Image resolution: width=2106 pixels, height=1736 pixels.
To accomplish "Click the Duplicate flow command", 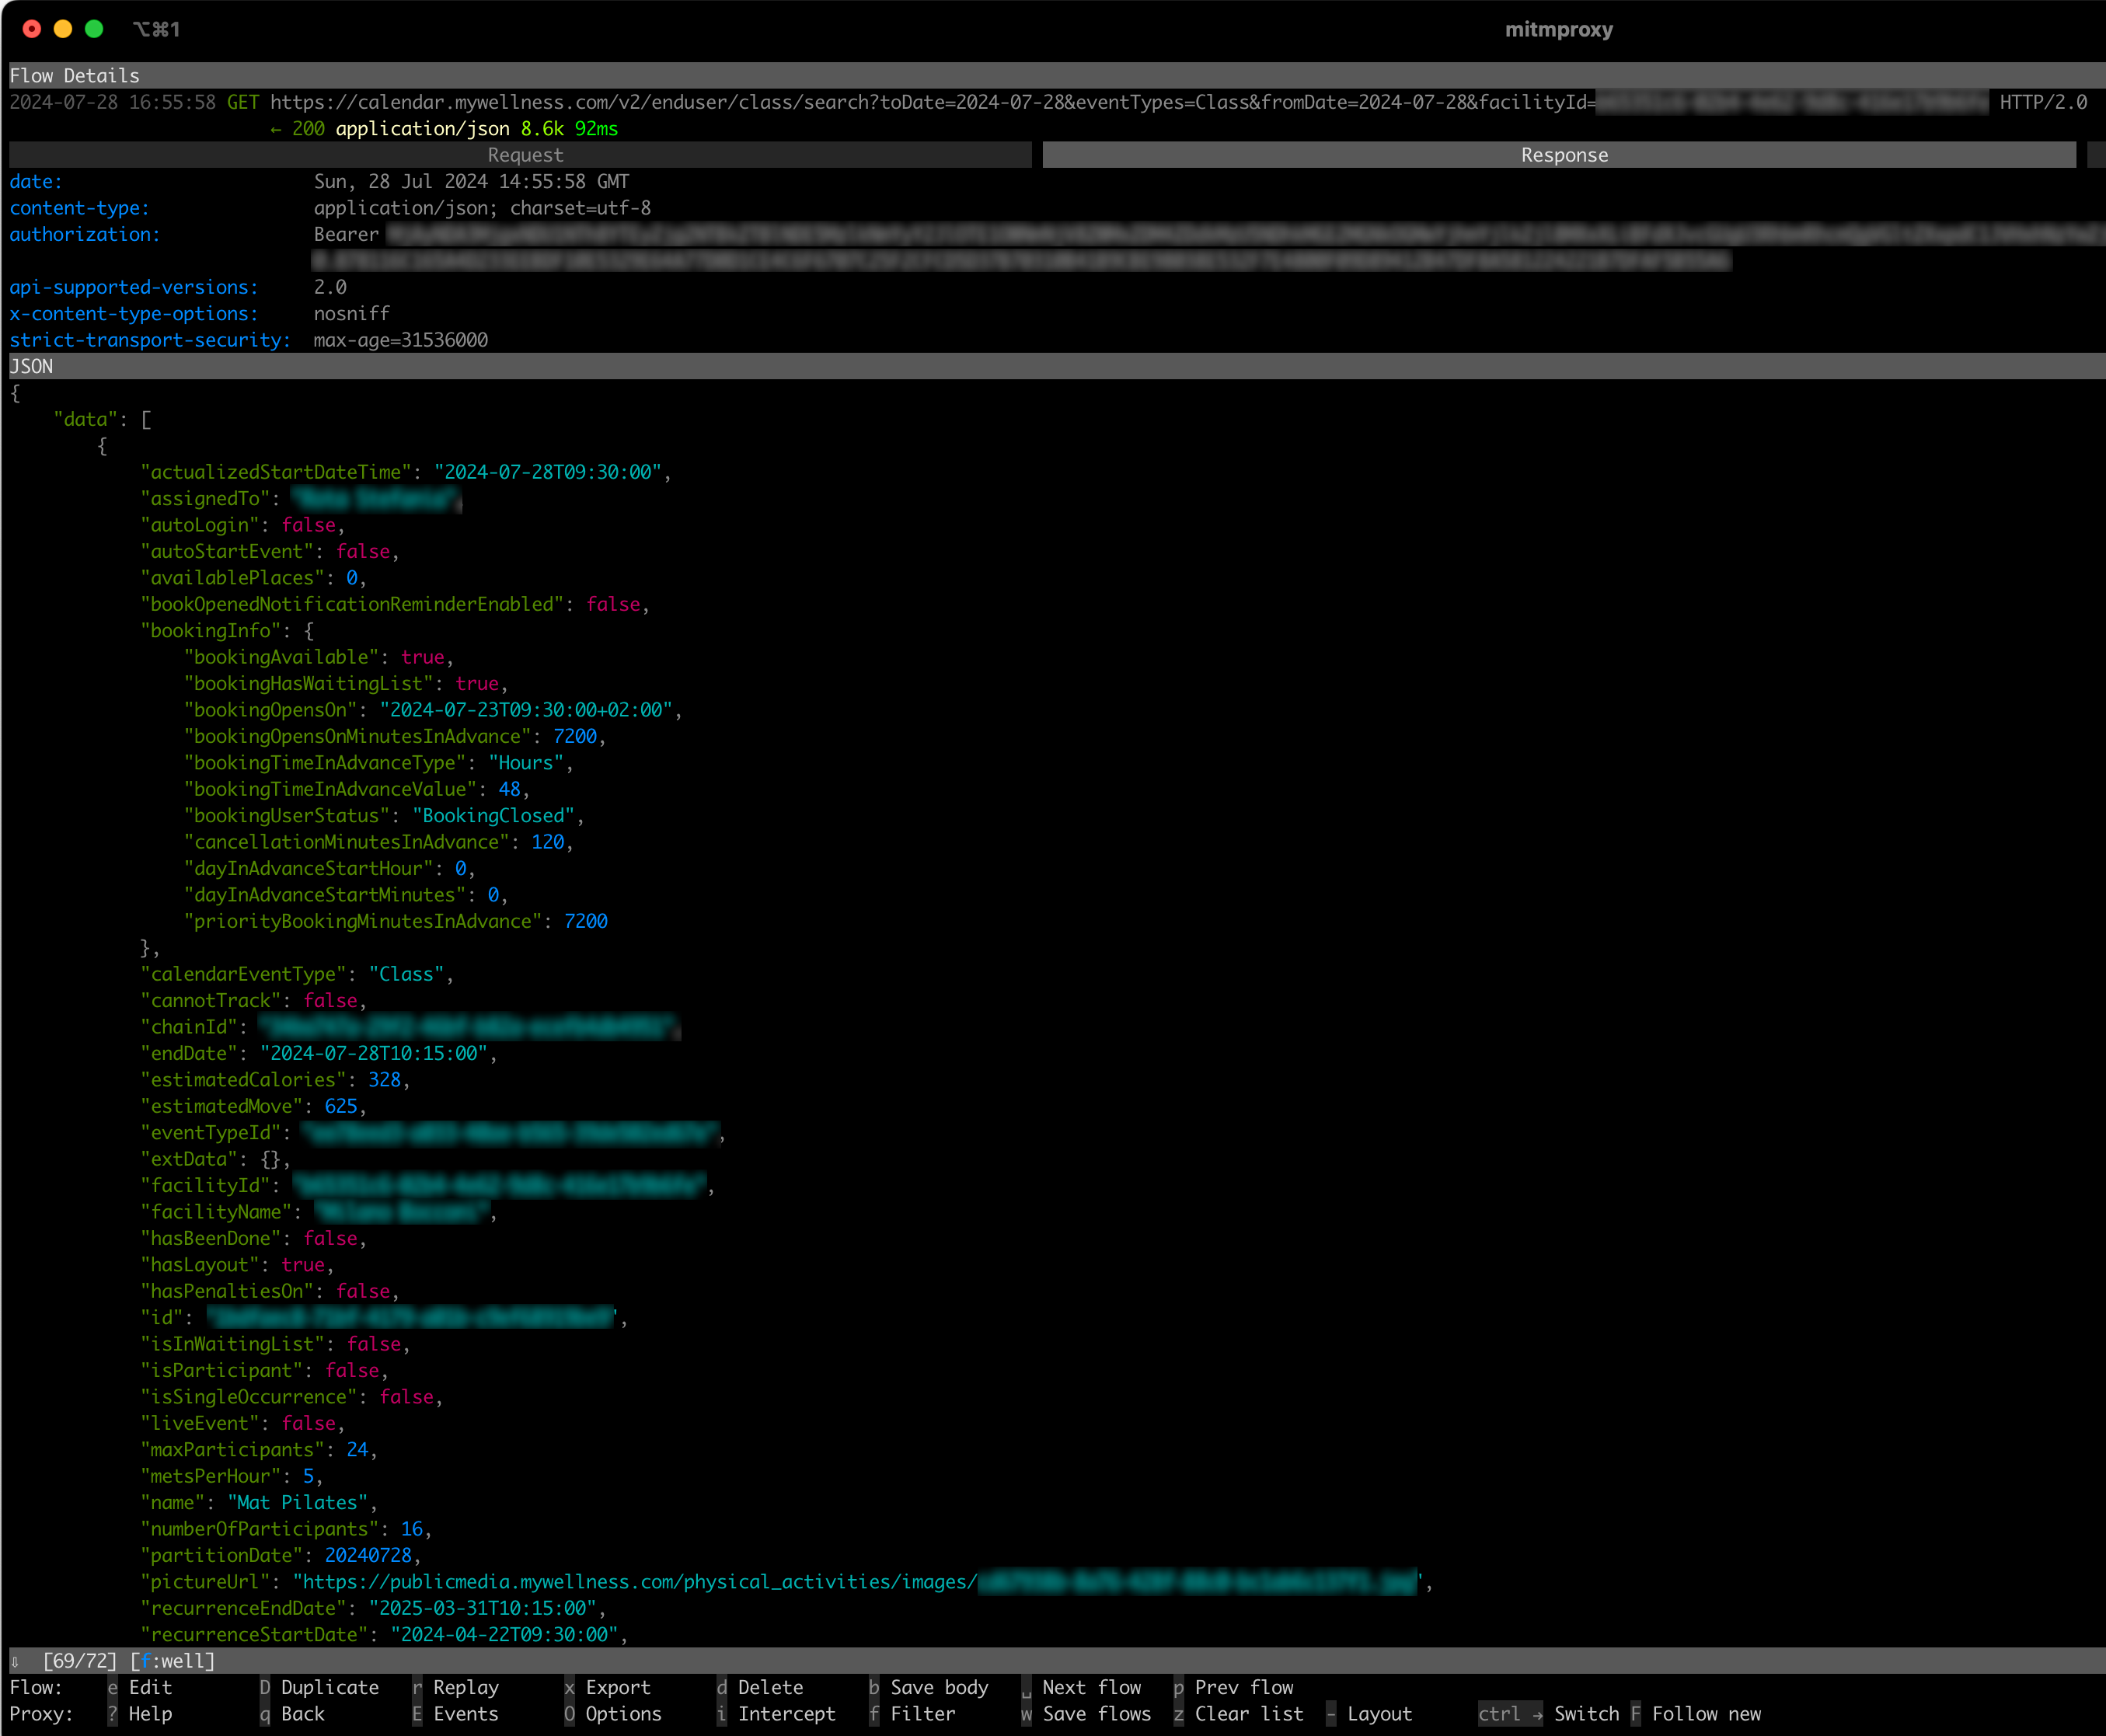I will pyautogui.click(x=319, y=1687).
